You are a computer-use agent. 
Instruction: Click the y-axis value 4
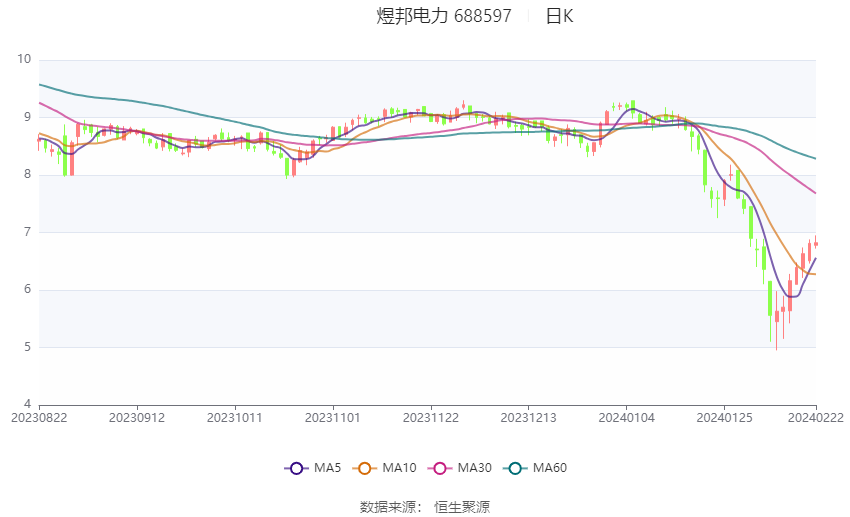pos(28,404)
